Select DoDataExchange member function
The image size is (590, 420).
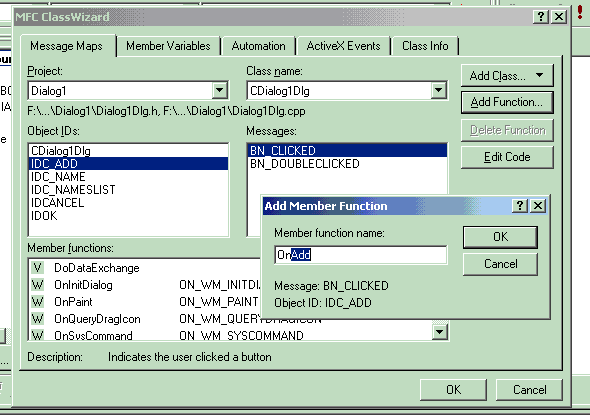pyautogui.click(x=97, y=268)
